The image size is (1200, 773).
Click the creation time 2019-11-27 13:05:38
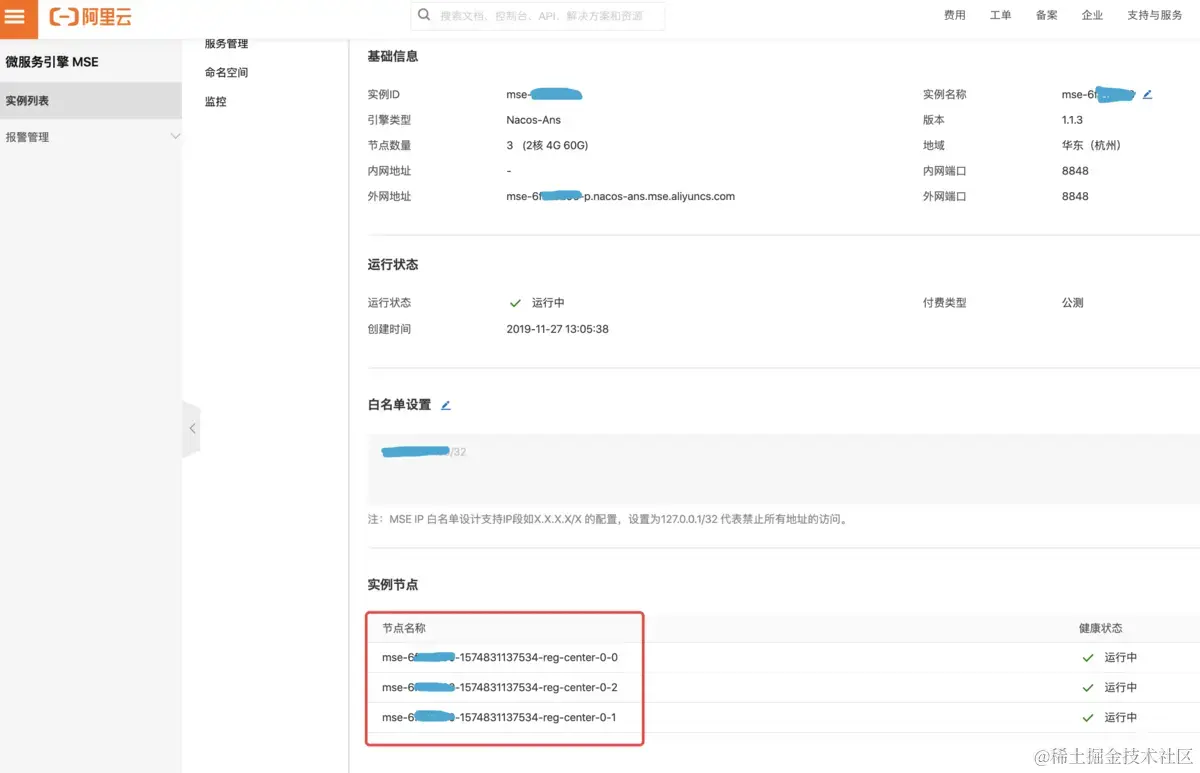tap(558, 329)
